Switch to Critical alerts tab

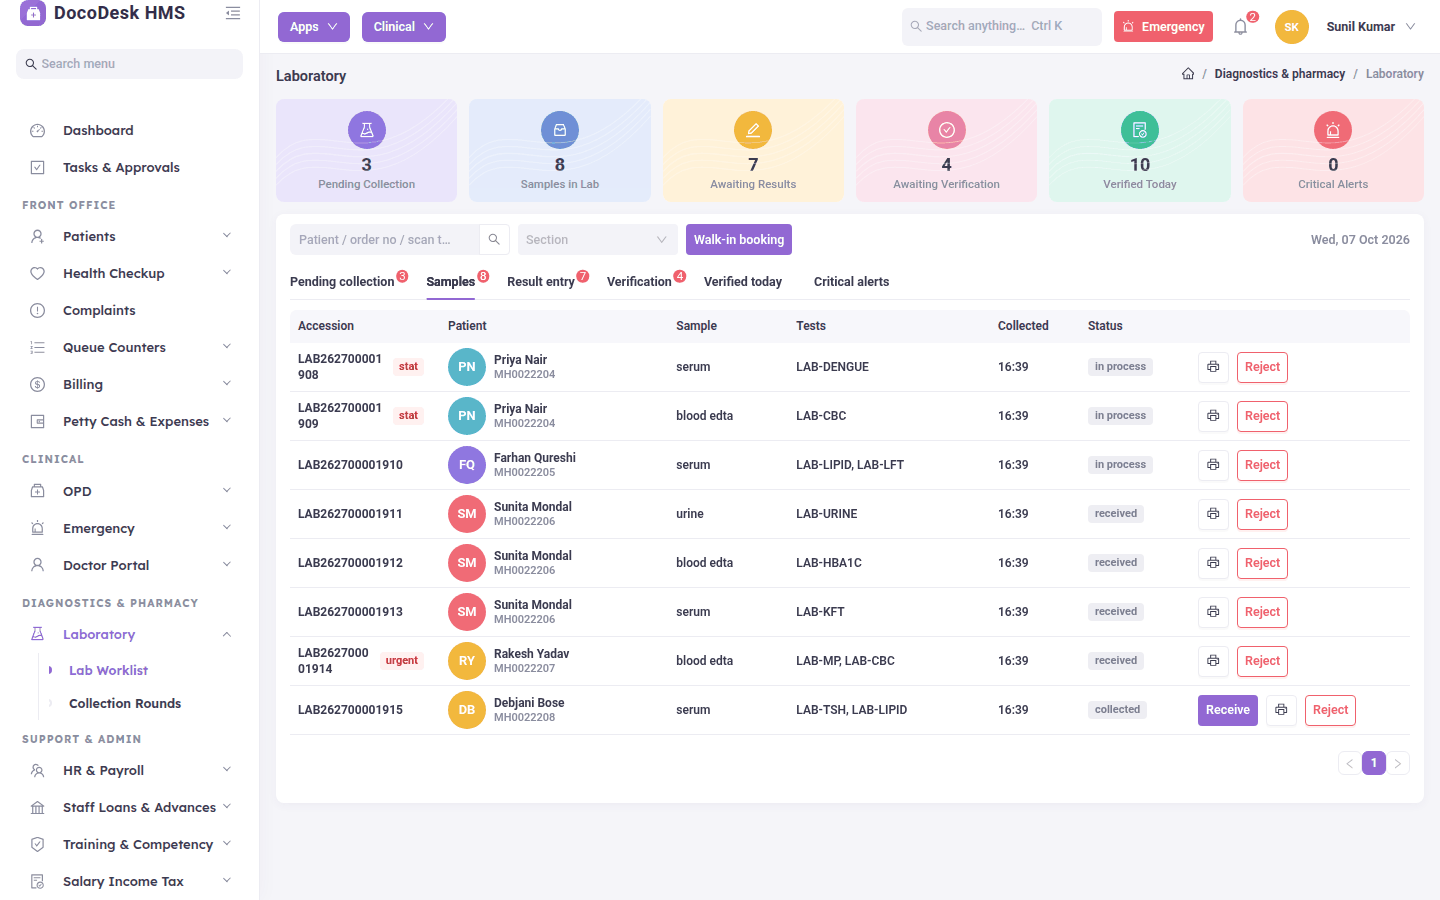click(851, 282)
